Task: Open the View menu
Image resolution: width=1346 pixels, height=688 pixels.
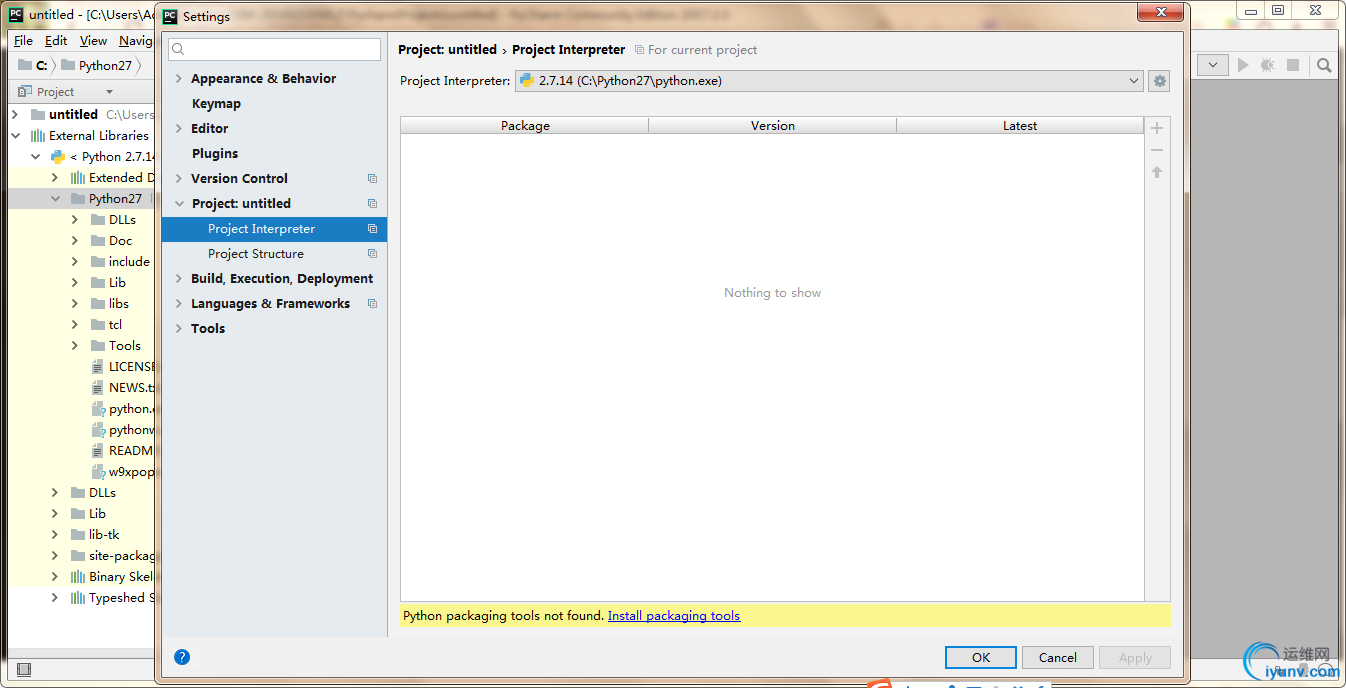Action: coord(93,41)
